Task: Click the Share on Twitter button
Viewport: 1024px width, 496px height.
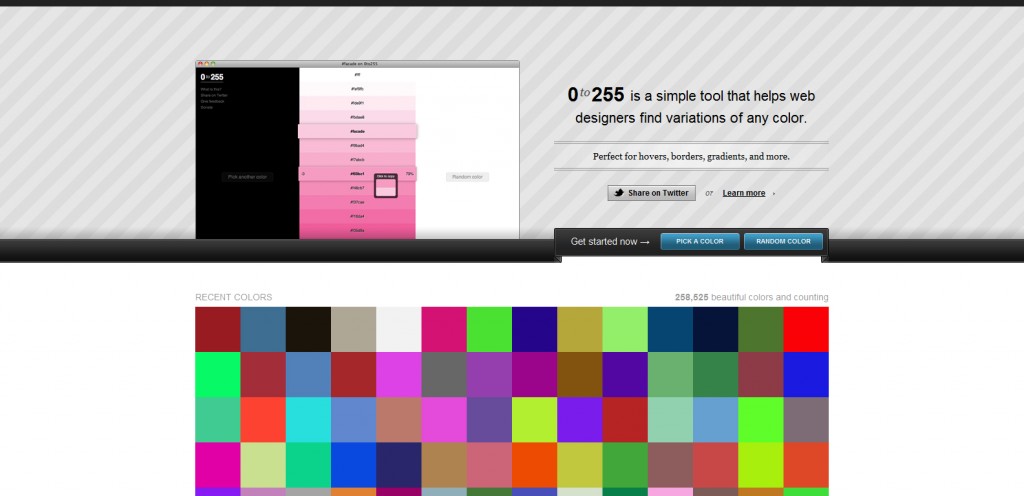Action: point(651,193)
